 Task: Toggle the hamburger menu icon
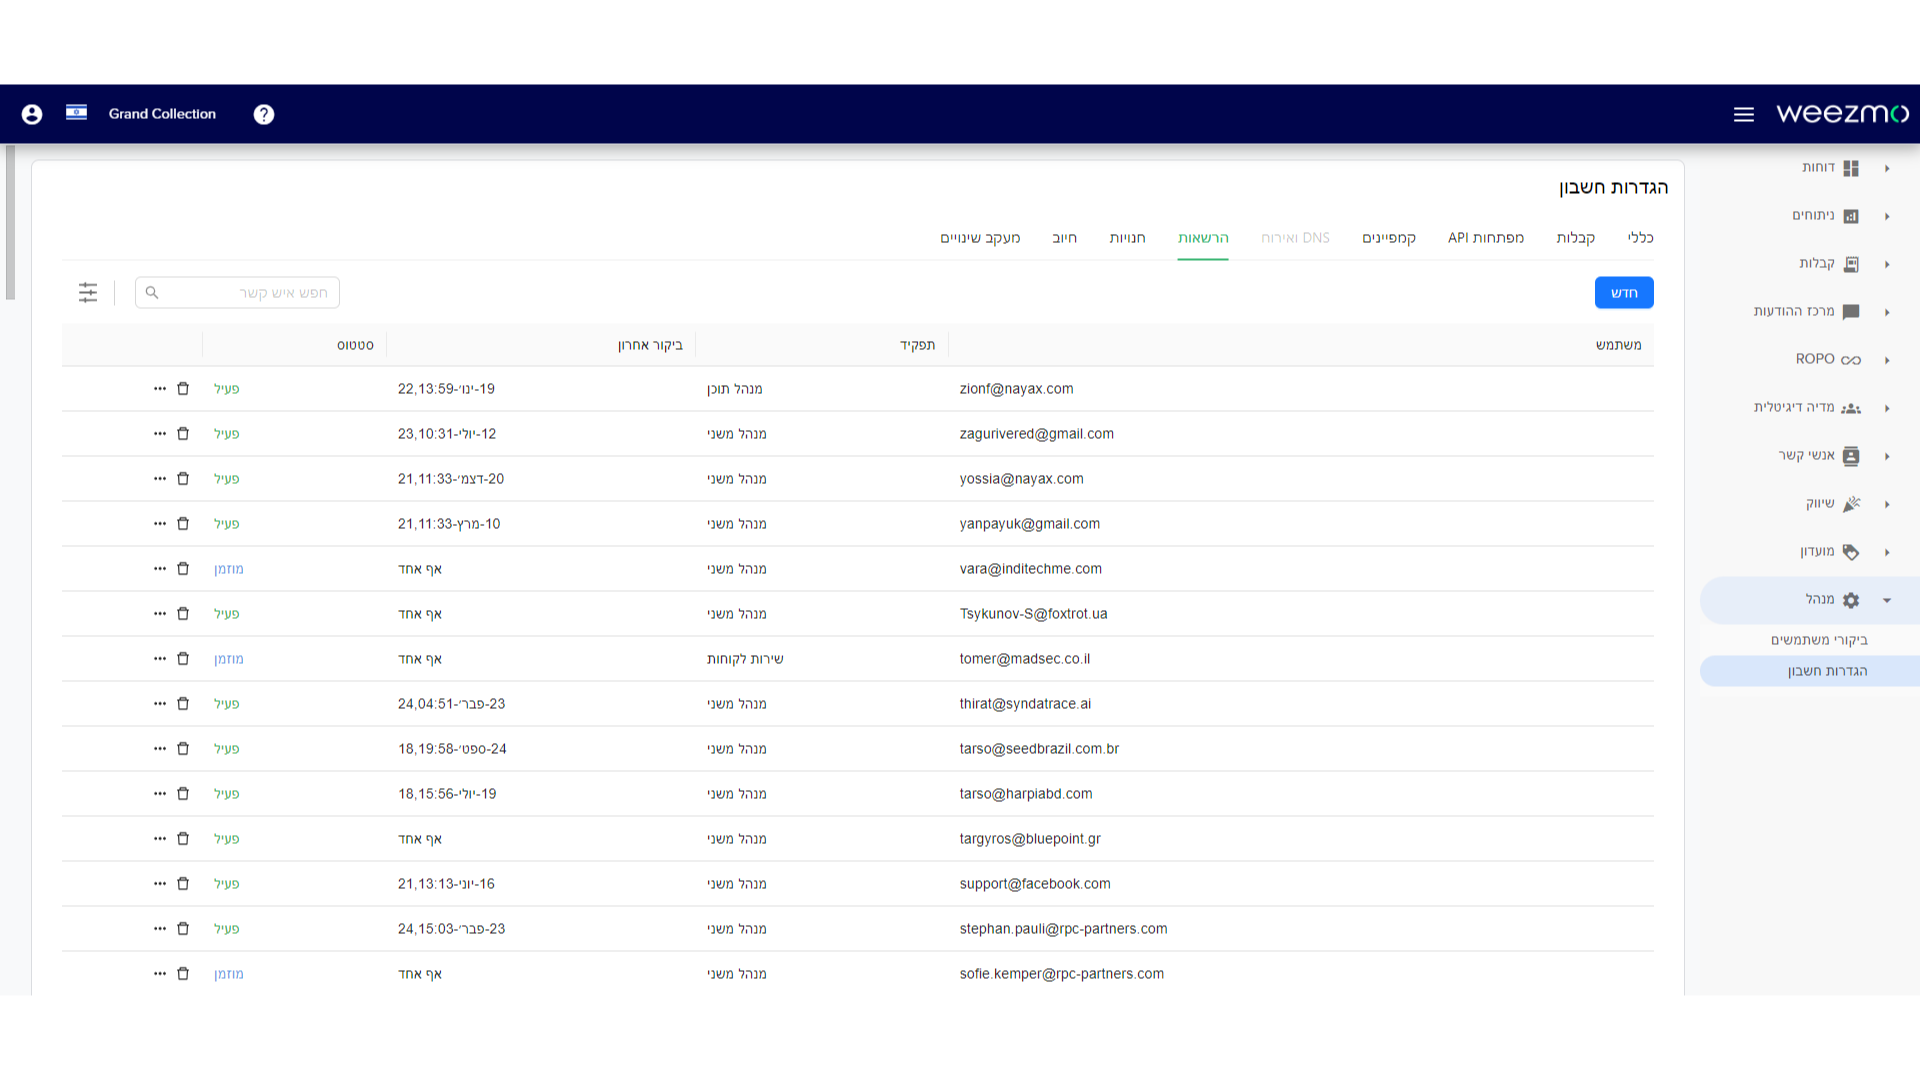(x=1744, y=114)
